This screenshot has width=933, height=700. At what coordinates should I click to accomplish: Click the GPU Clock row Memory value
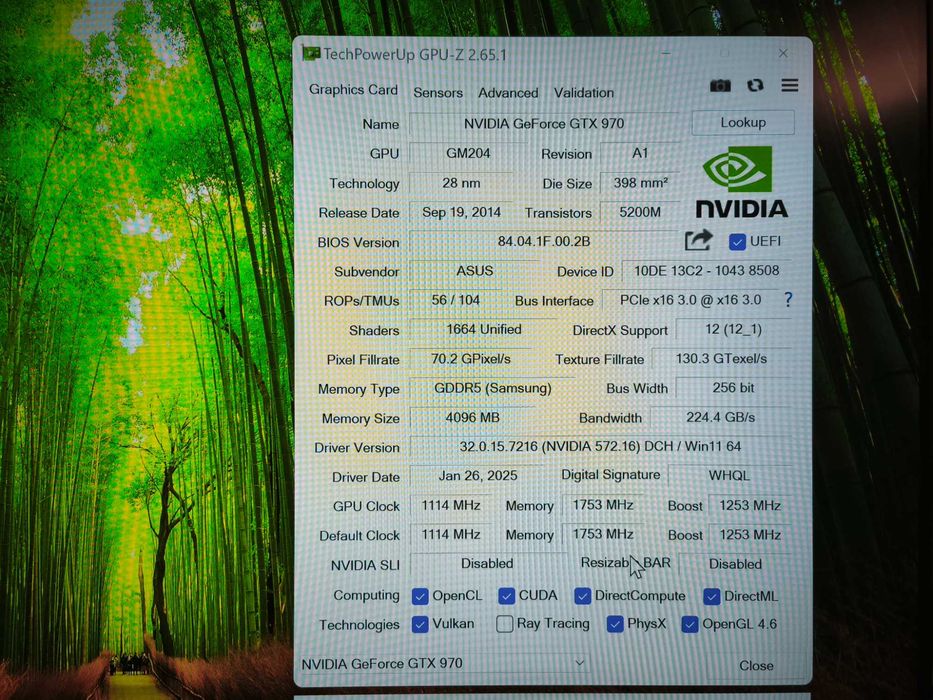(x=603, y=505)
